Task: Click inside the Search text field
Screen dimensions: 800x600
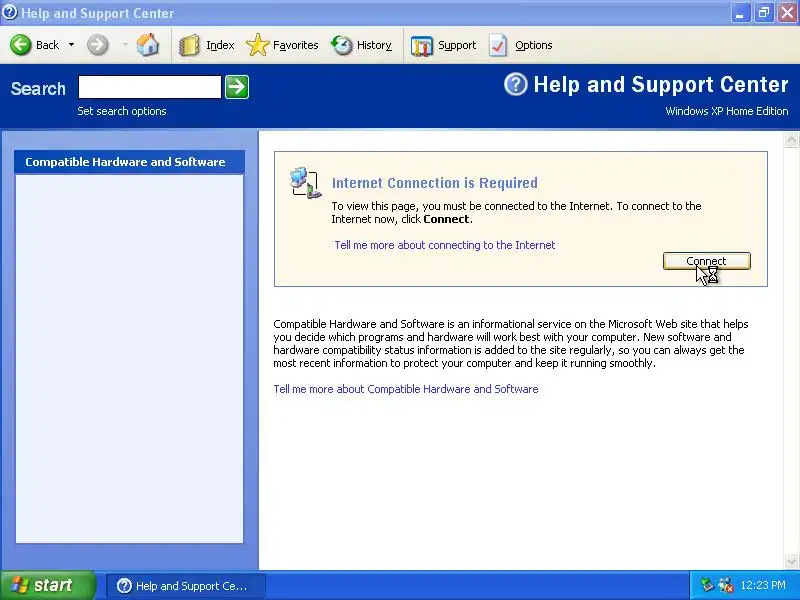Action: click(149, 87)
